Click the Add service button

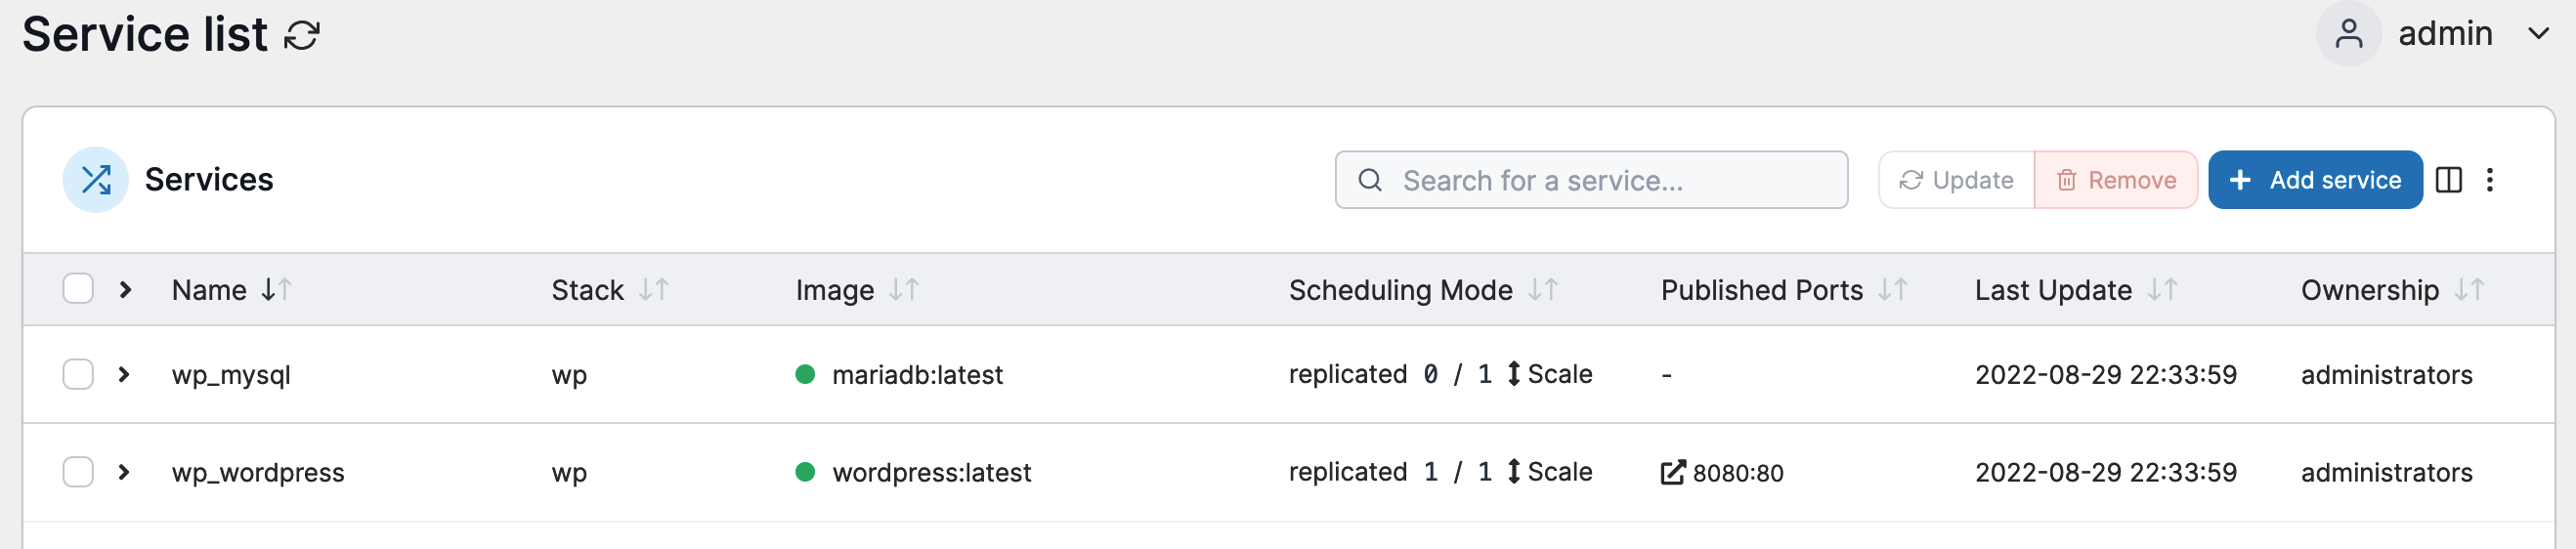(x=2315, y=180)
